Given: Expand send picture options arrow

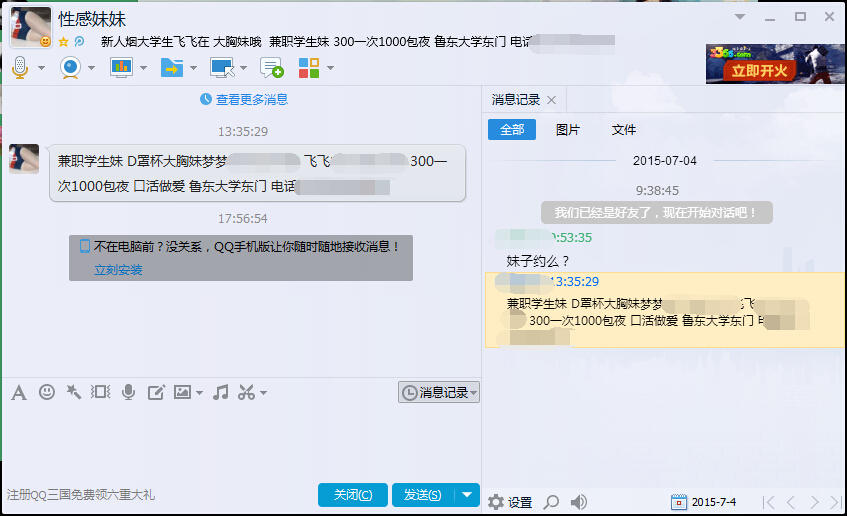Looking at the screenshot, I should pyautogui.click(x=199, y=393).
